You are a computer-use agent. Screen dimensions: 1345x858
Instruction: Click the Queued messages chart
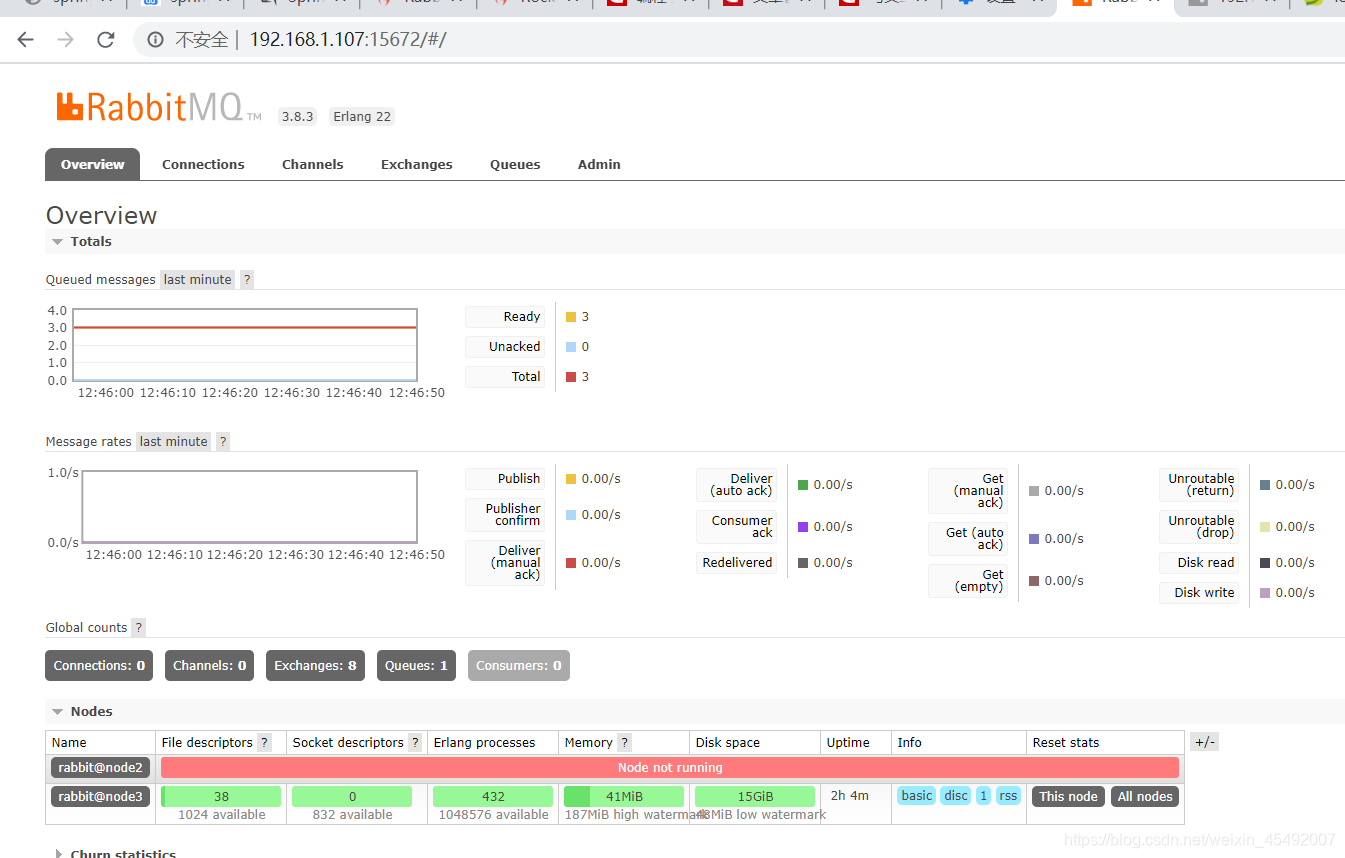(x=245, y=346)
